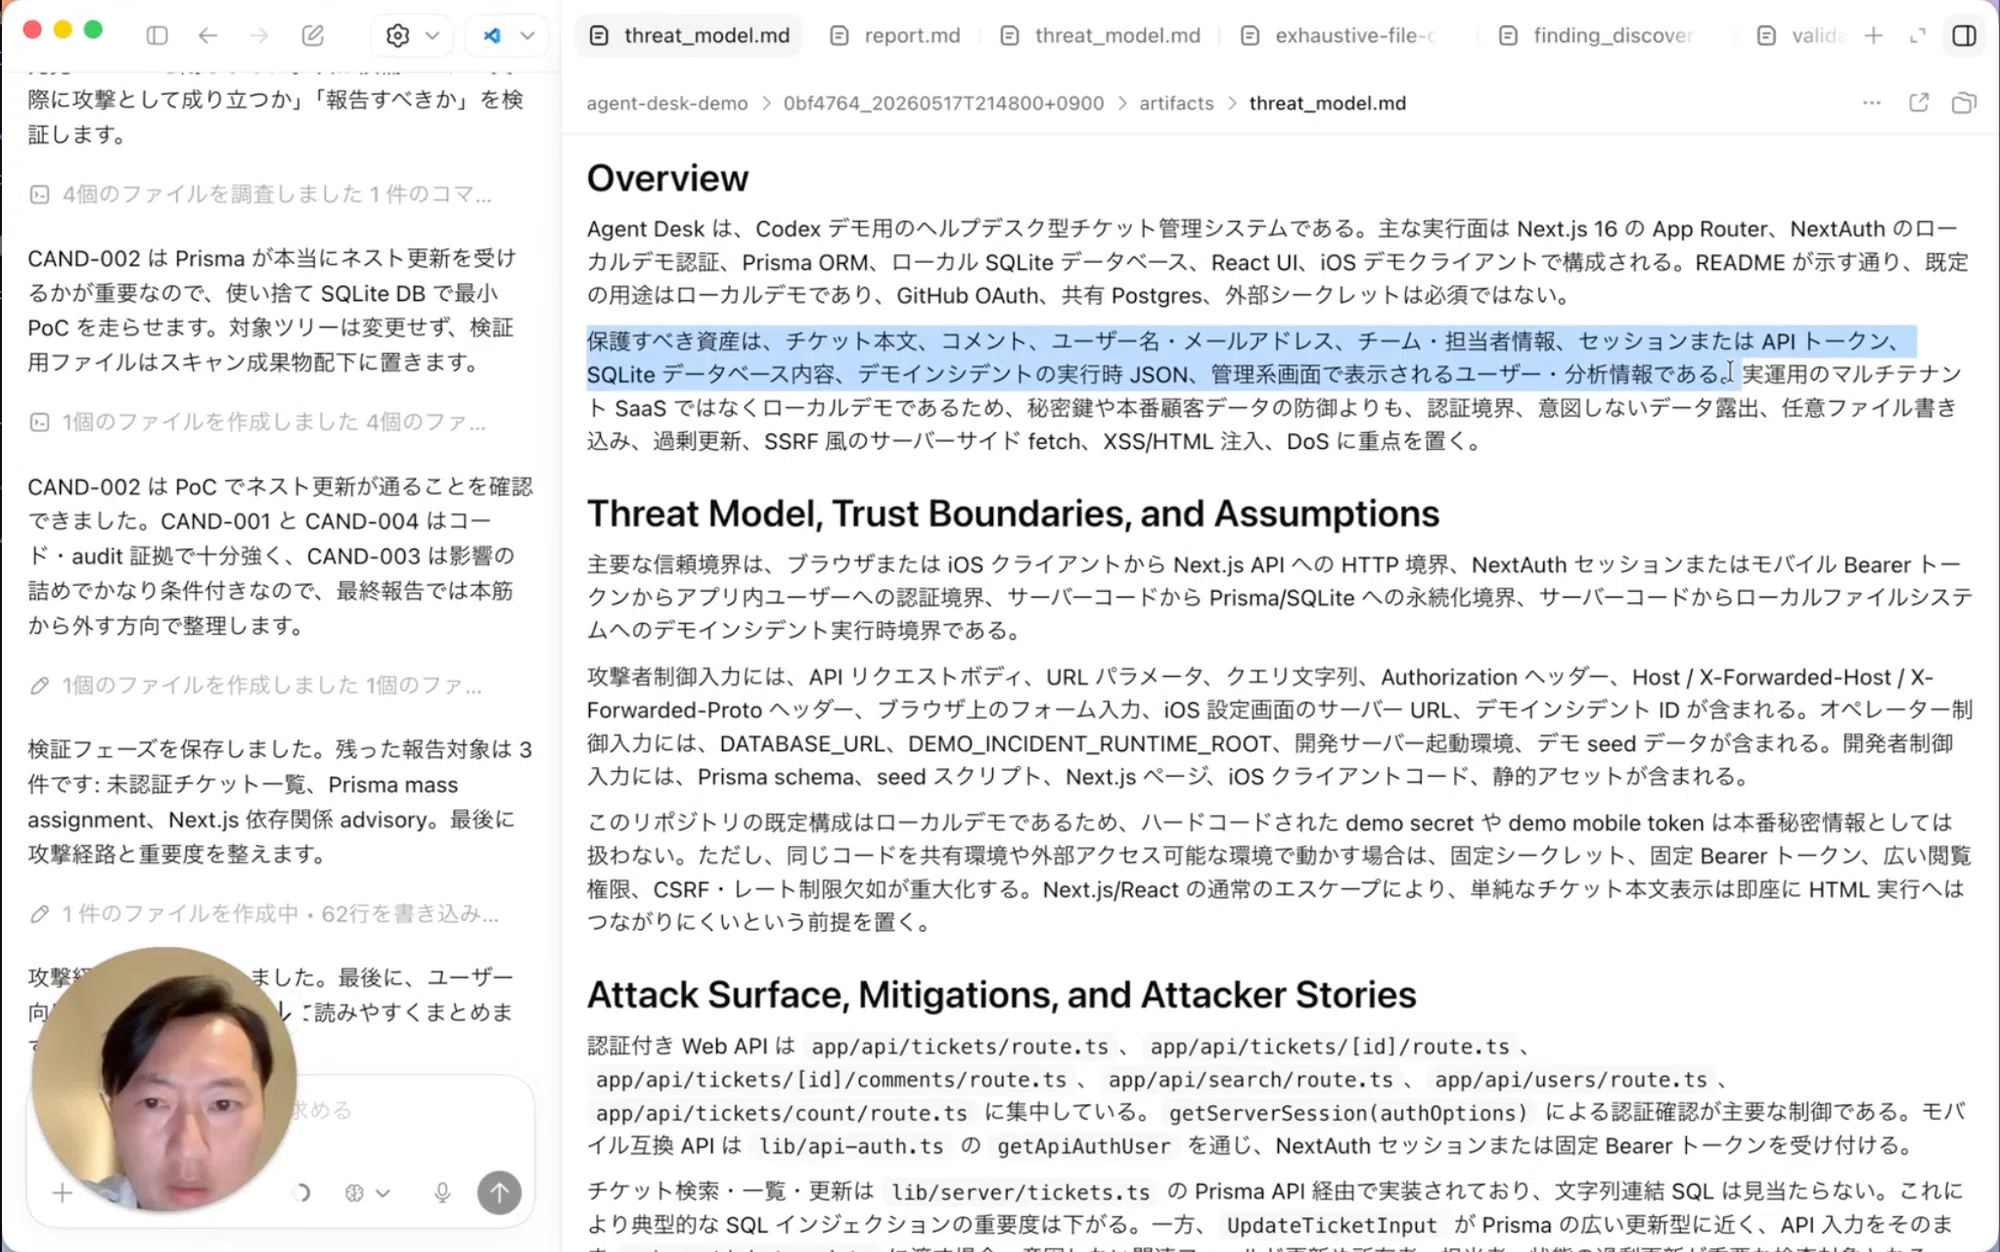Start a new chat with compose icon
This screenshot has width=2000, height=1252.
[313, 35]
